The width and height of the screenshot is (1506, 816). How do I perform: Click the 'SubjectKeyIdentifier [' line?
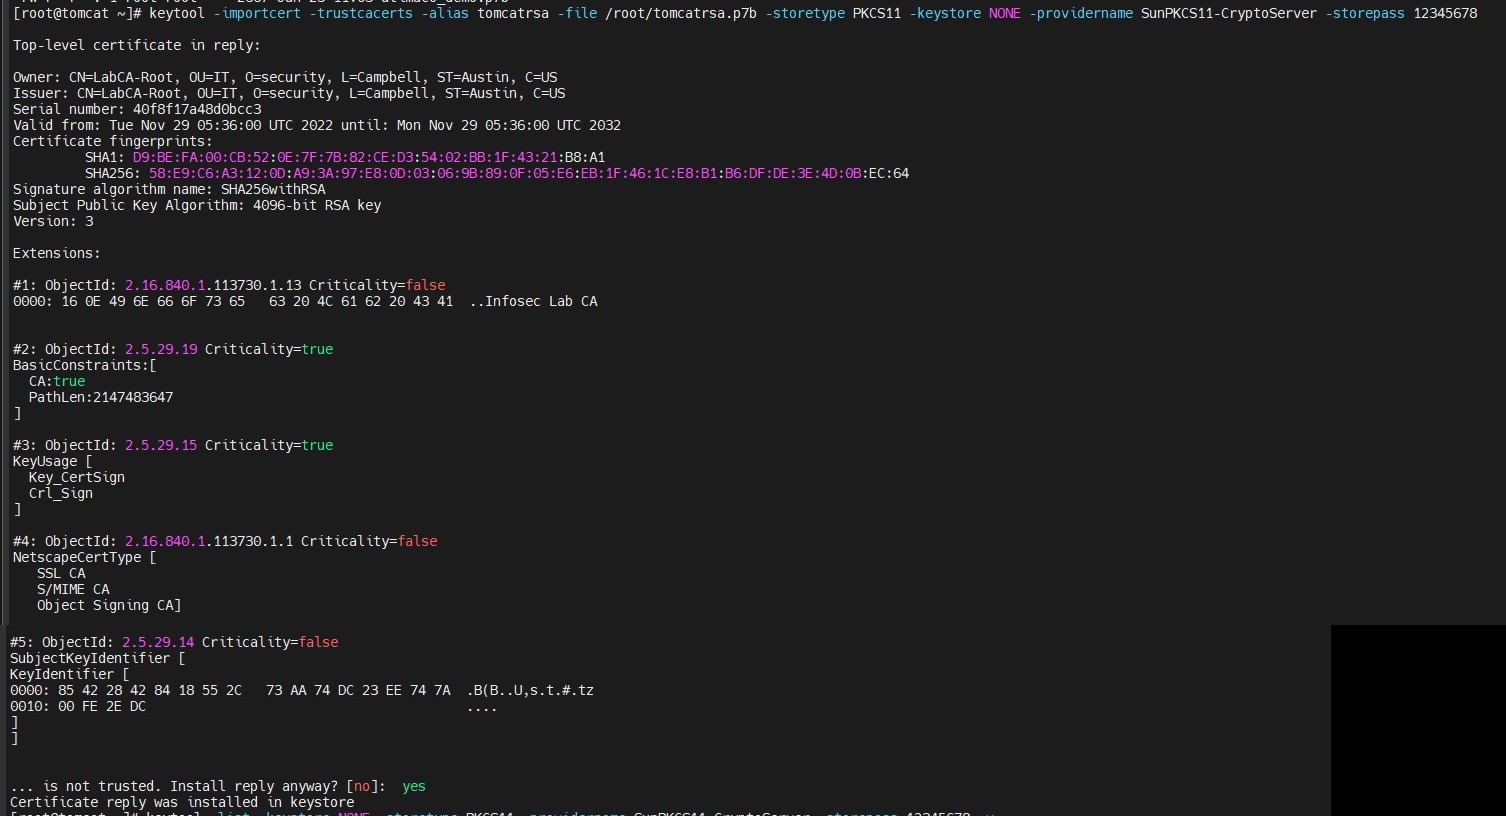pos(98,658)
